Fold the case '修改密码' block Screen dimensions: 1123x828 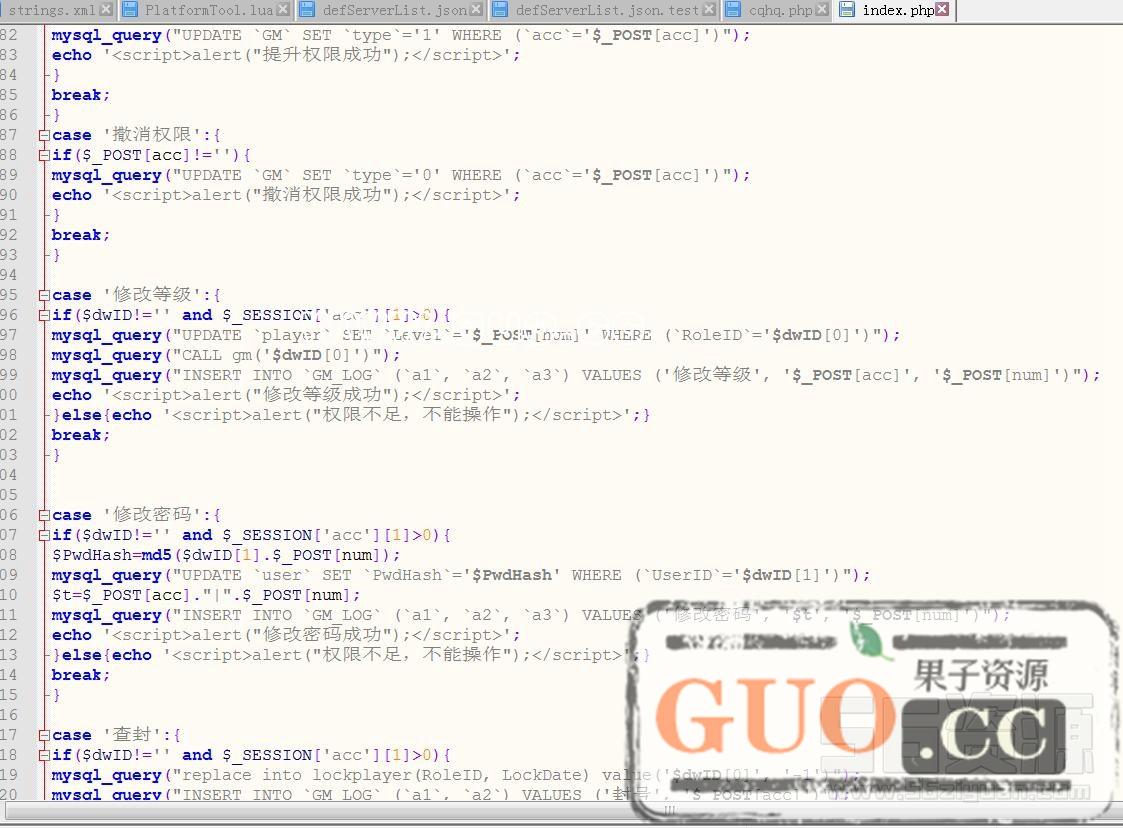(43, 515)
